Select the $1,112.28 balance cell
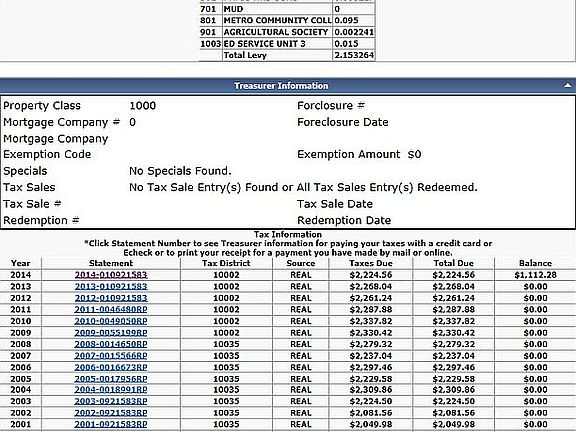The height and width of the screenshot is (432, 576). pyautogui.click(x=535, y=275)
